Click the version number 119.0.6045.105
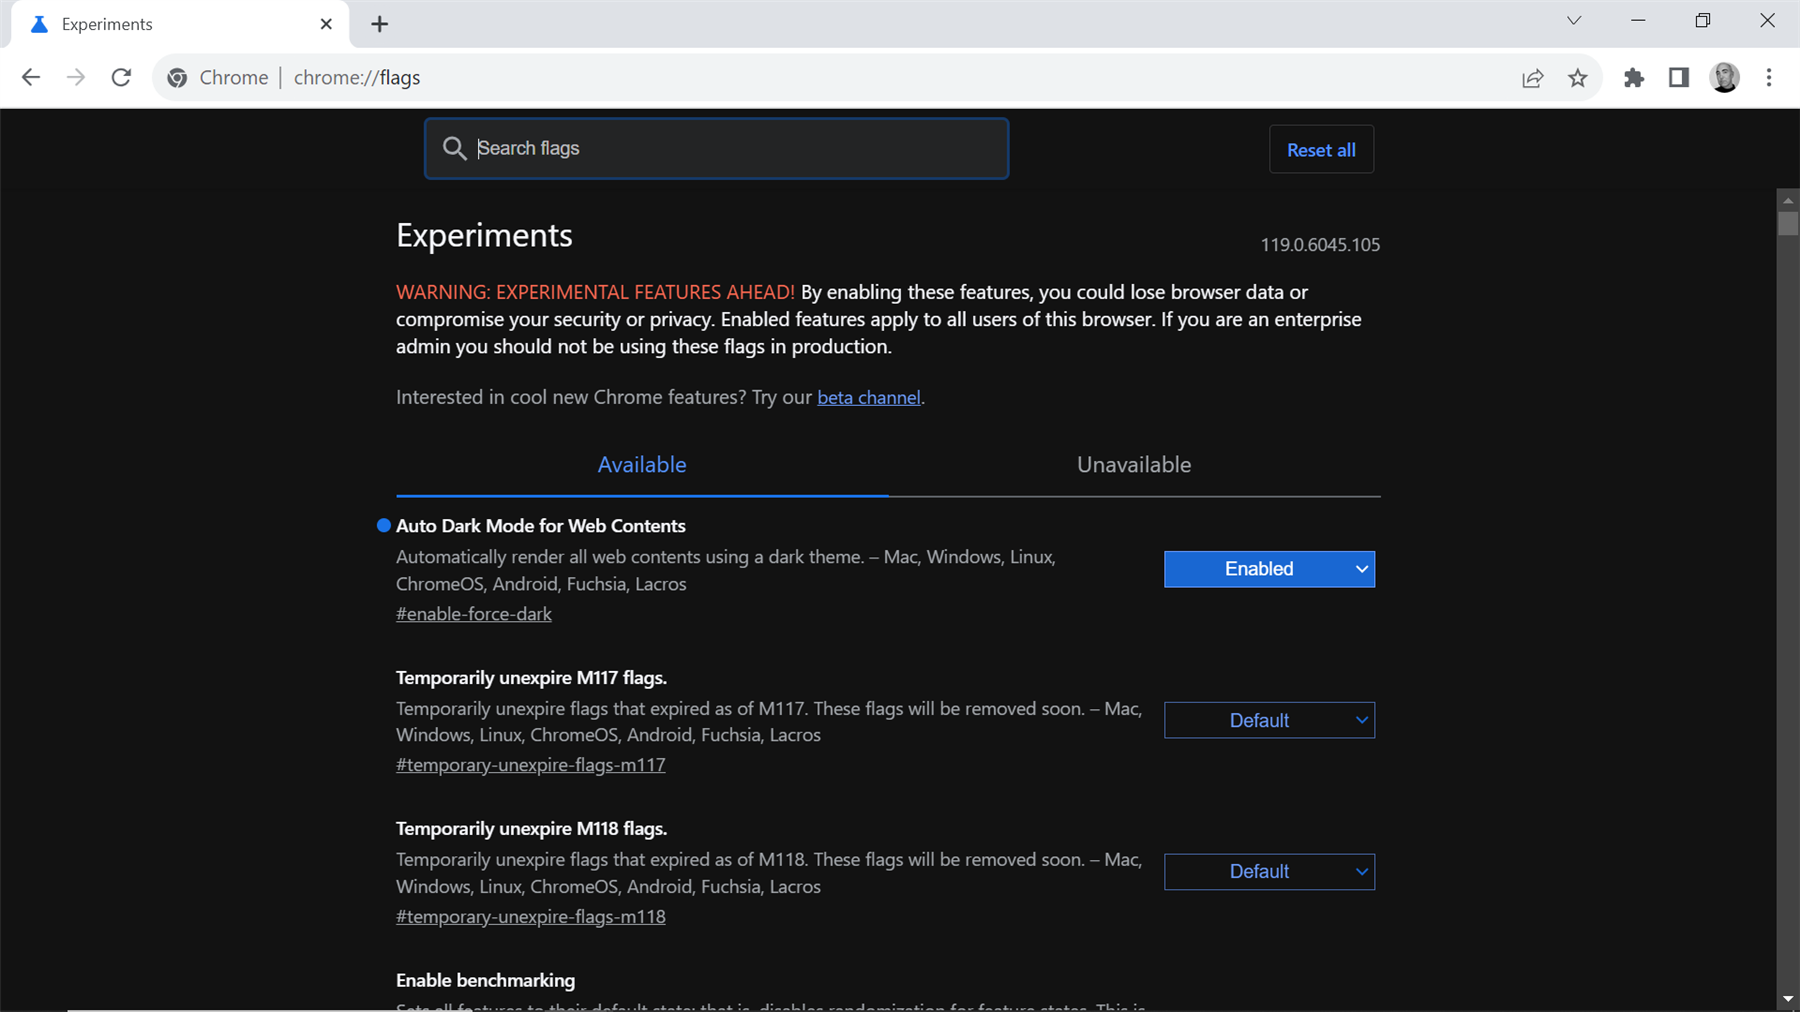This screenshot has height=1012, width=1800. coord(1320,245)
